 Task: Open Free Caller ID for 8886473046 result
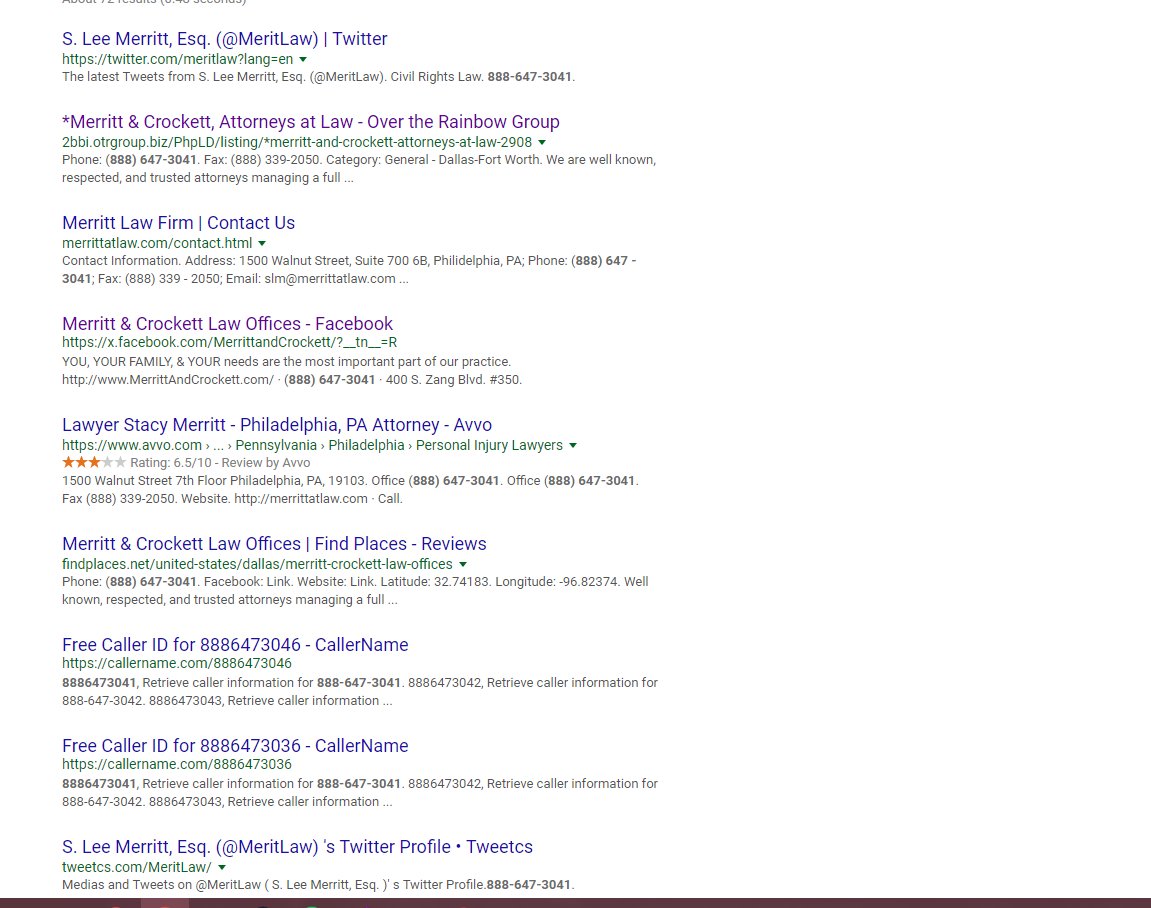pyautogui.click(x=235, y=644)
